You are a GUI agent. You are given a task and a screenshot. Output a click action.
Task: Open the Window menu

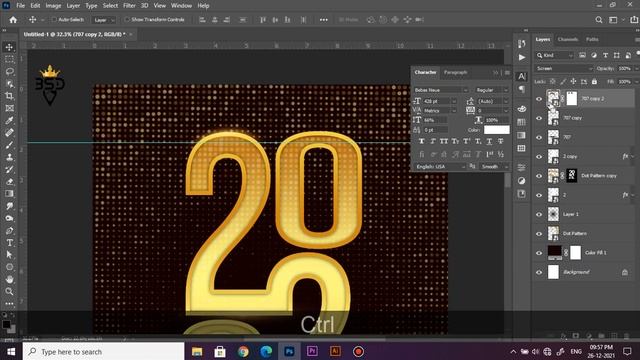181,6
